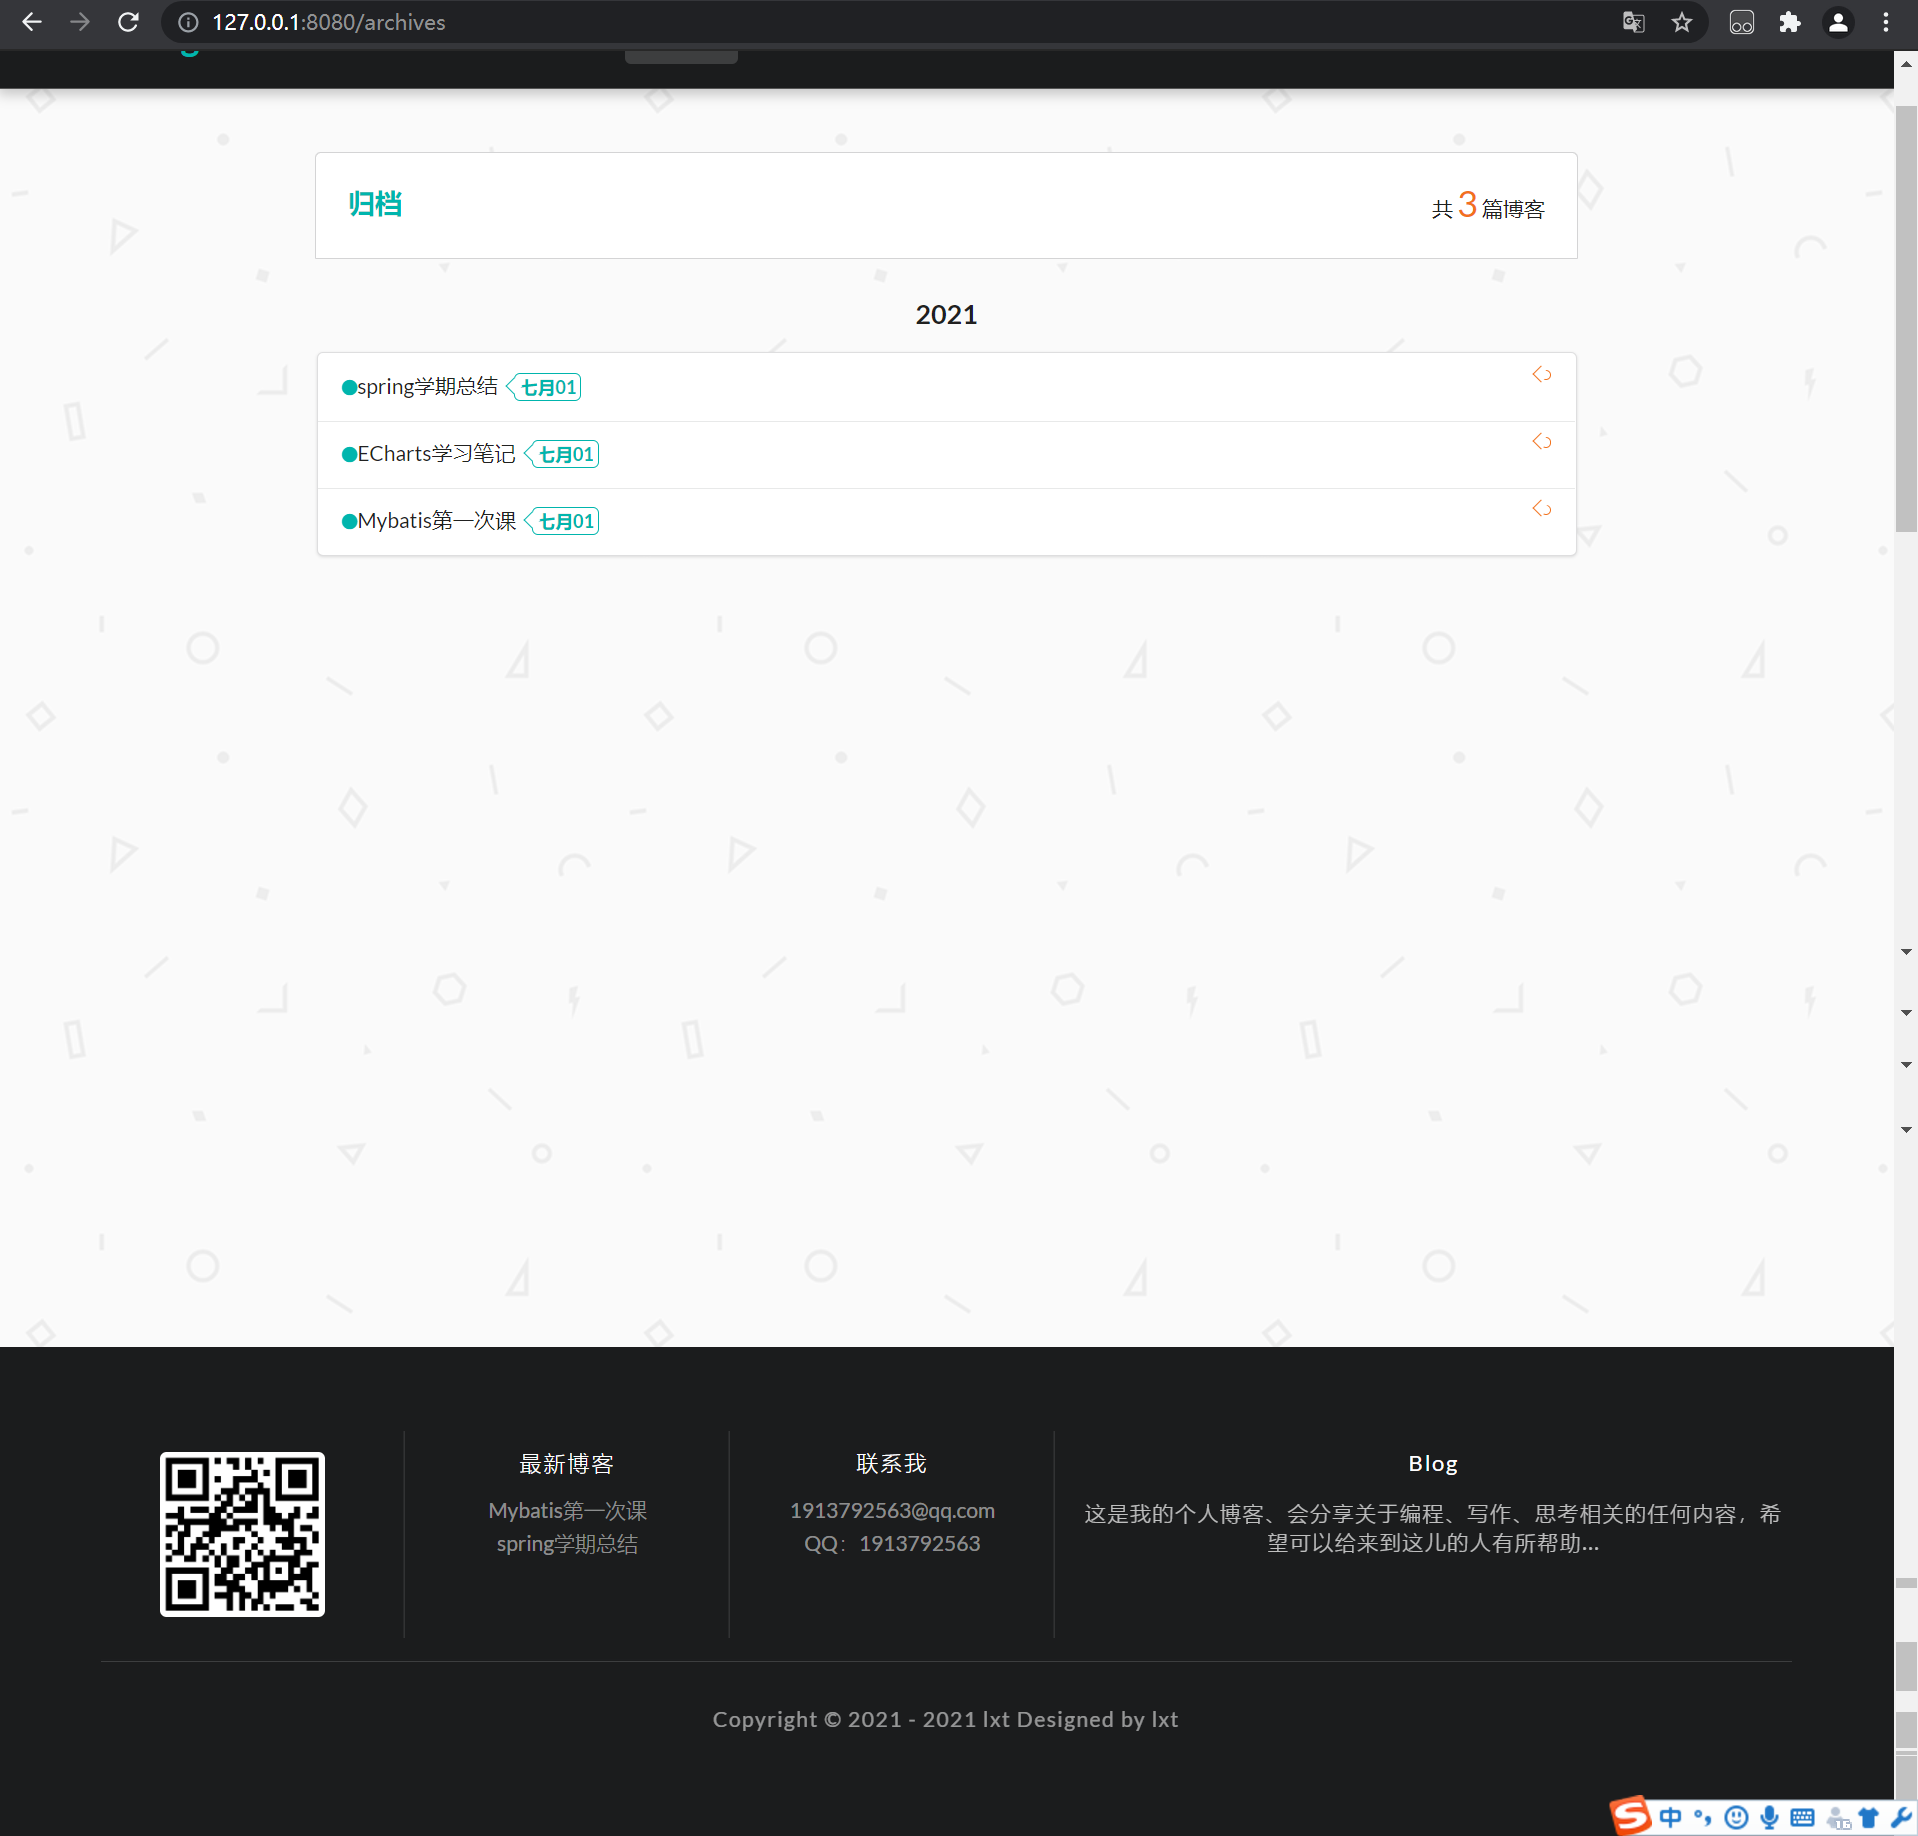Open the browser three-dot menu
Image resolution: width=1918 pixels, height=1836 pixels.
tap(1886, 22)
